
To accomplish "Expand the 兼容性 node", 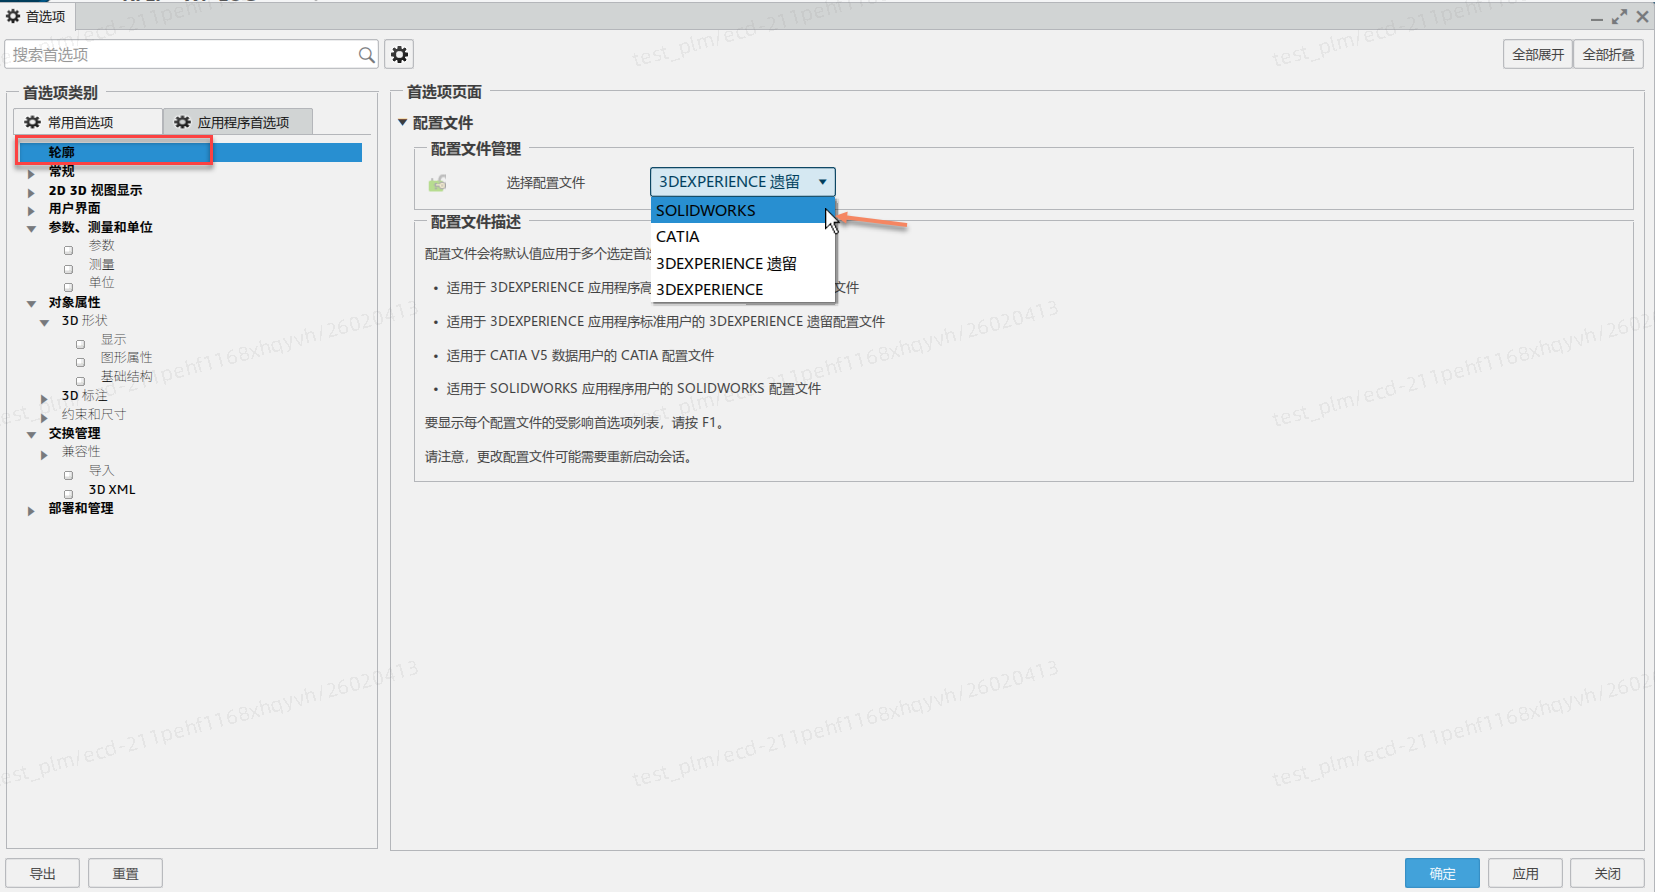I will click(44, 454).
